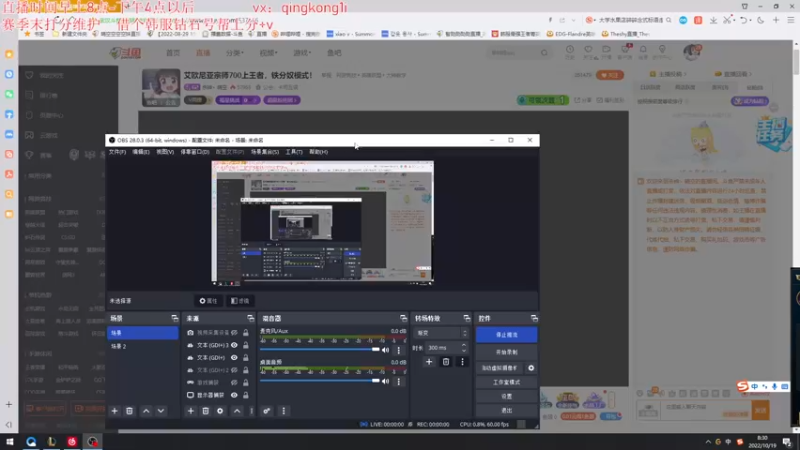The width and height of the screenshot is (800, 450).
Task: Open source filters (滤镜) button
Action: pos(240,301)
